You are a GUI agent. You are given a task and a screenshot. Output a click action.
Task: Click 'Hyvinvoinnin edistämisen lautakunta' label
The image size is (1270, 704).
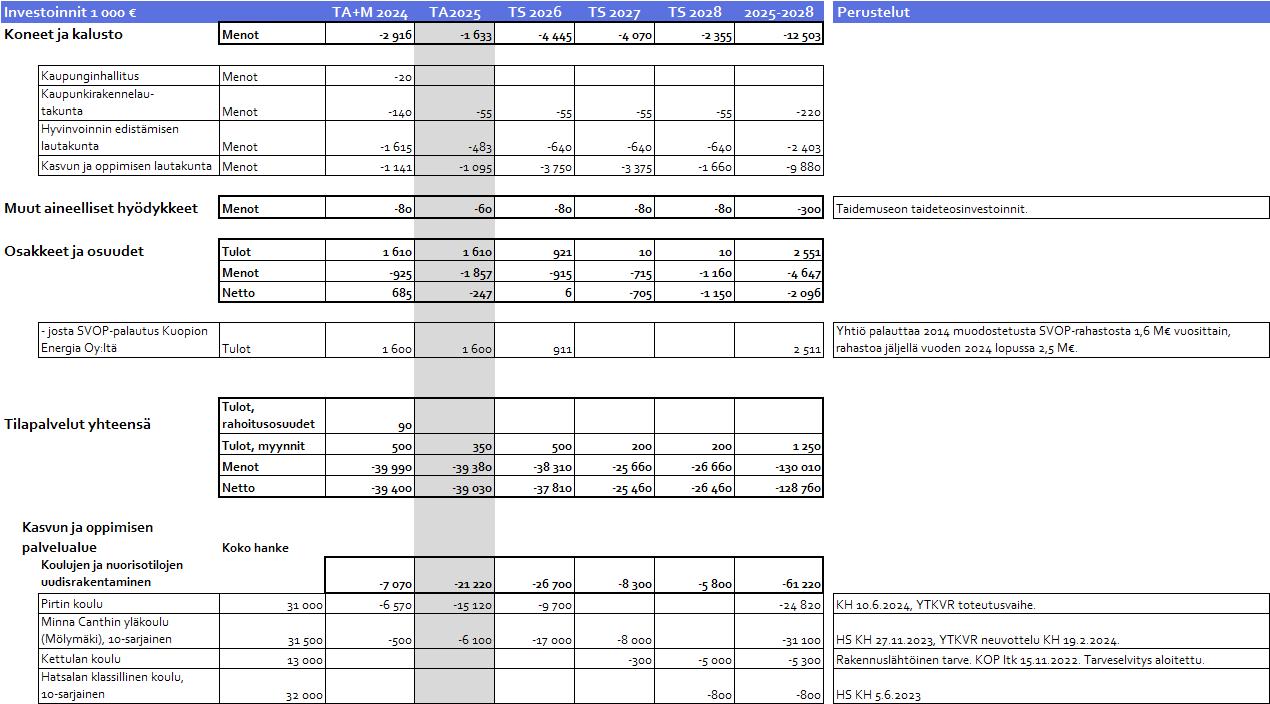pyautogui.click(x=129, y=138)
